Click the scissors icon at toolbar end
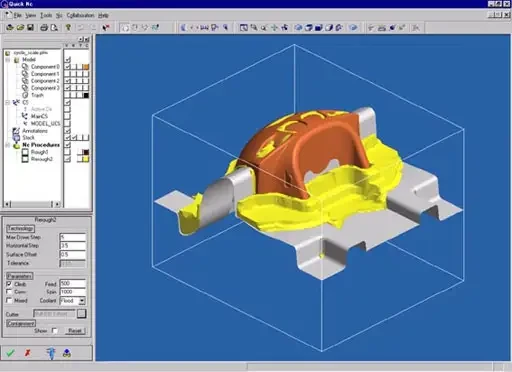Image resolution: width=512 pixels, height=372 pixels. (415, 28)
